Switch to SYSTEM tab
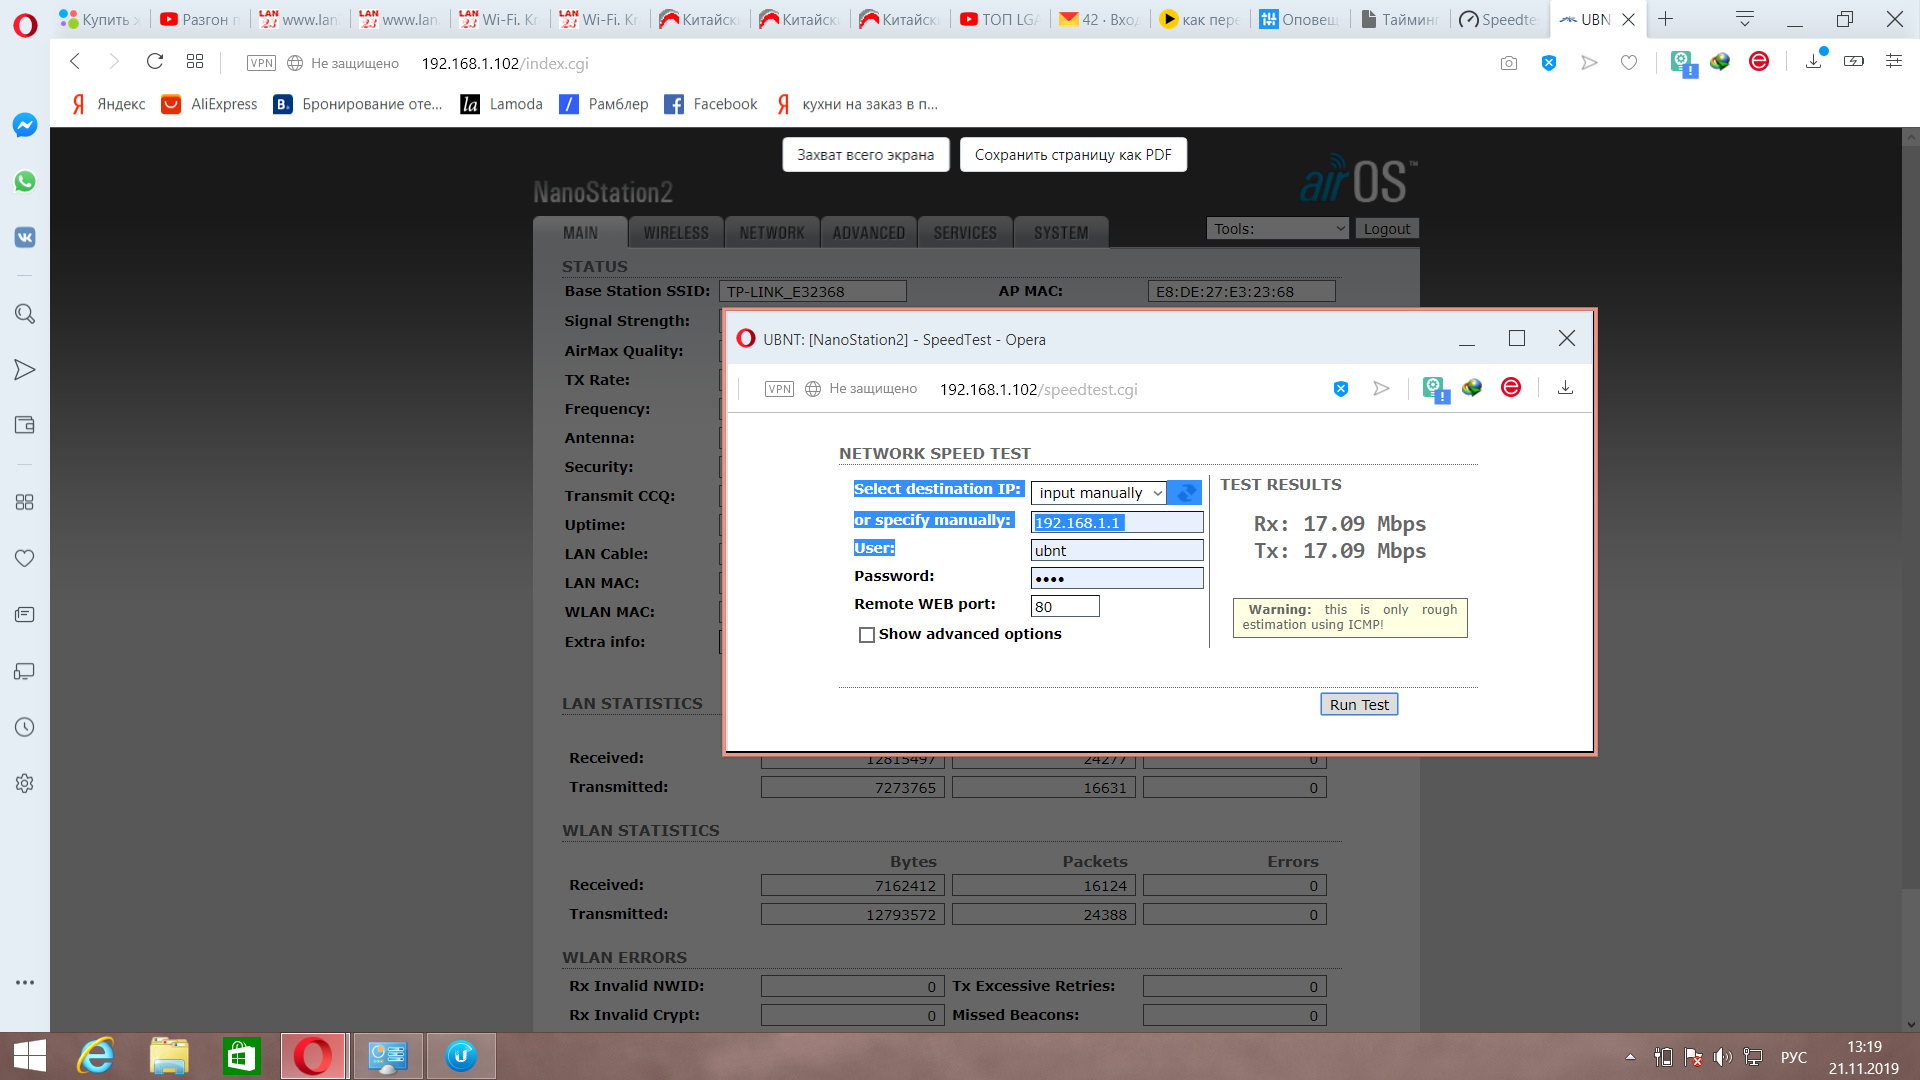 click(x=1061, y=232)
